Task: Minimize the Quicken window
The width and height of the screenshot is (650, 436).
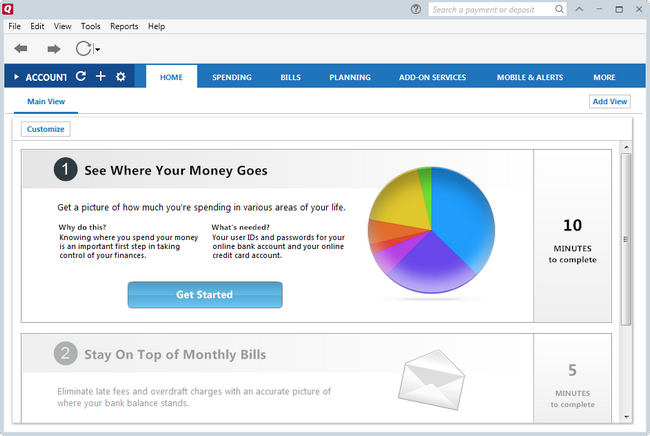Action: tap(599, 9)
